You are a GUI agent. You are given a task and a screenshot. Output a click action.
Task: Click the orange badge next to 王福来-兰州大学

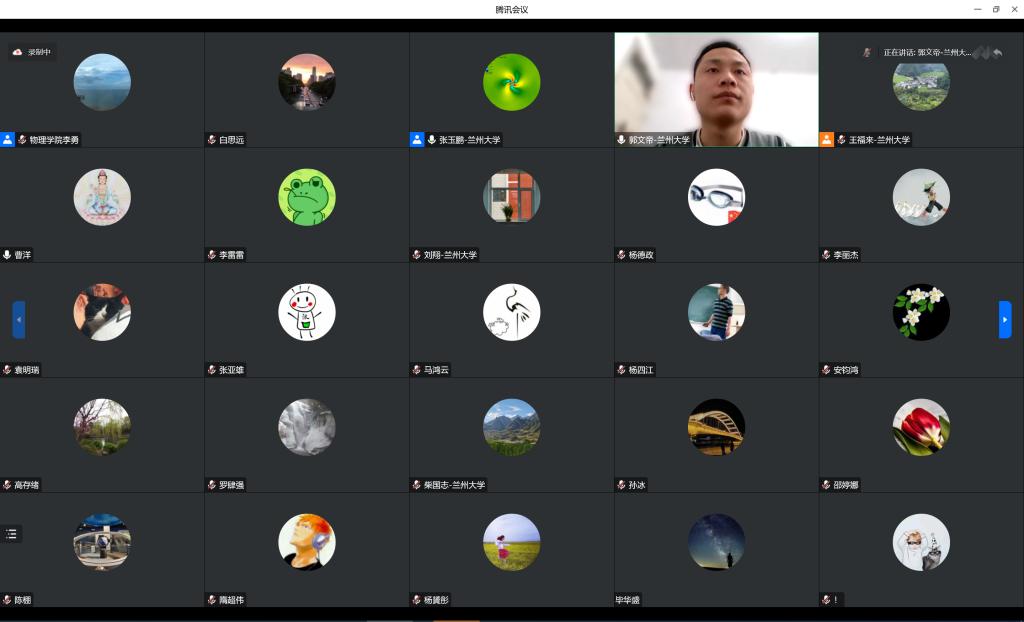point(826,139)
